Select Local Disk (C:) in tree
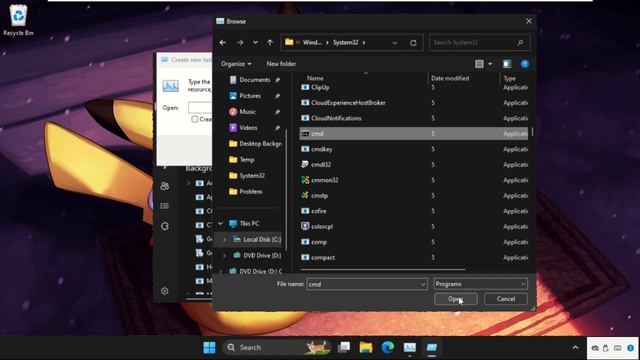640x360 pixels. pyautogui.click(x=262, y=240)
